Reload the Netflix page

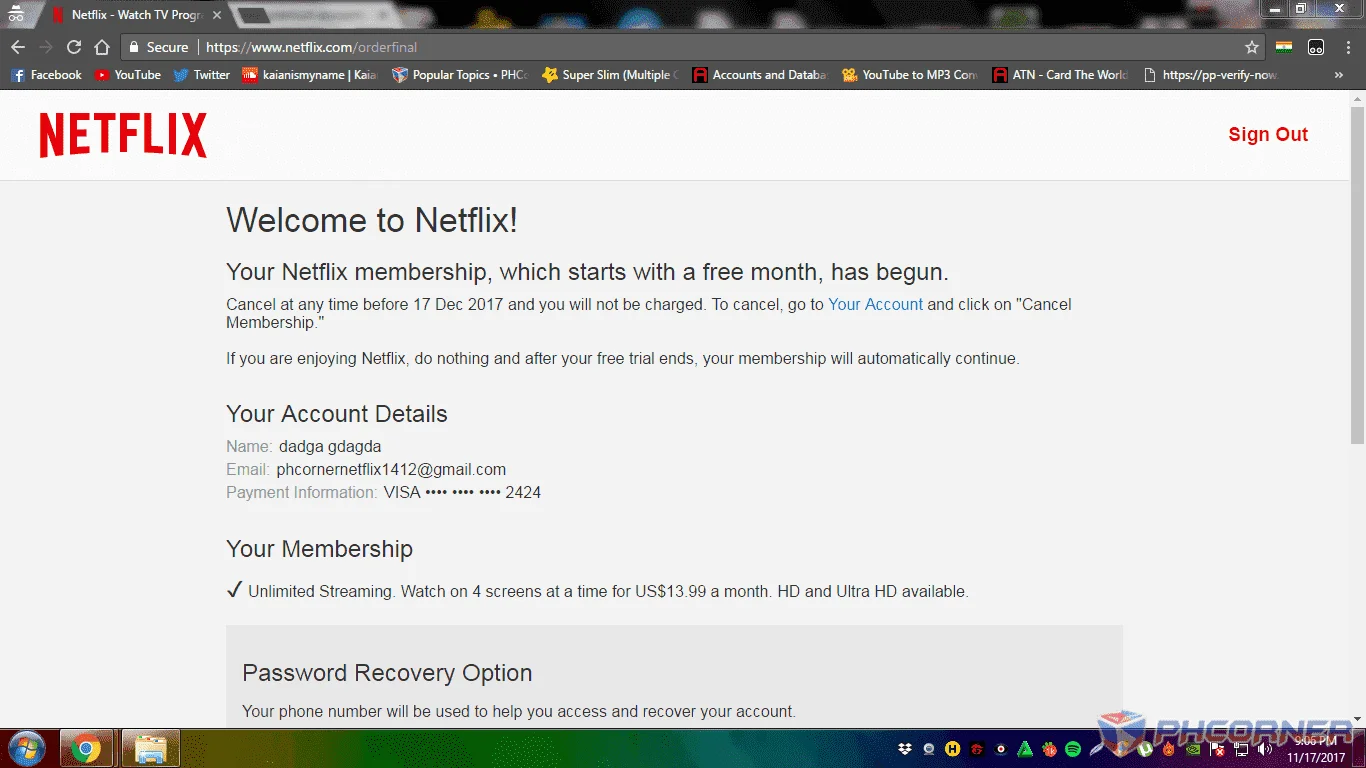(x=74, y=47)
